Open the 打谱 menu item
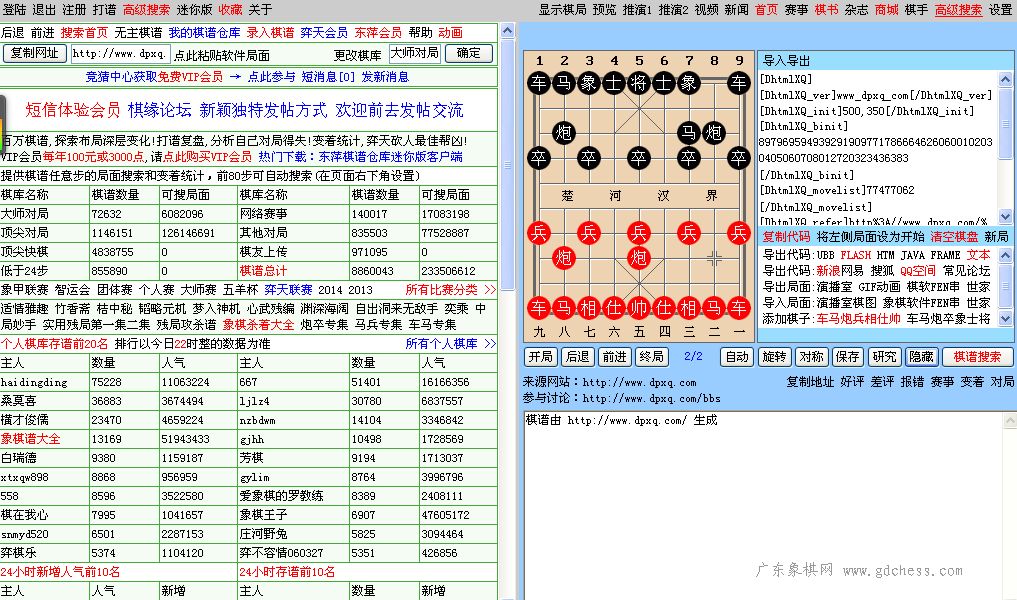 (104, 10)
